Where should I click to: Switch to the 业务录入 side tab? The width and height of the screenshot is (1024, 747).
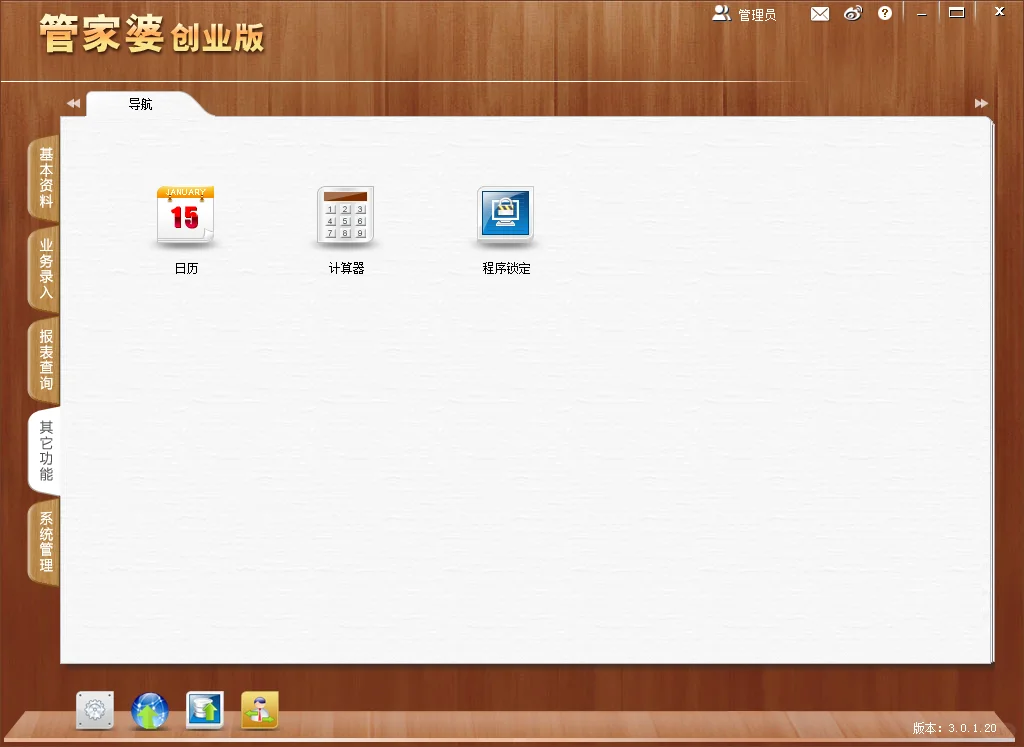pyautogui.click(x=45, y=268)
